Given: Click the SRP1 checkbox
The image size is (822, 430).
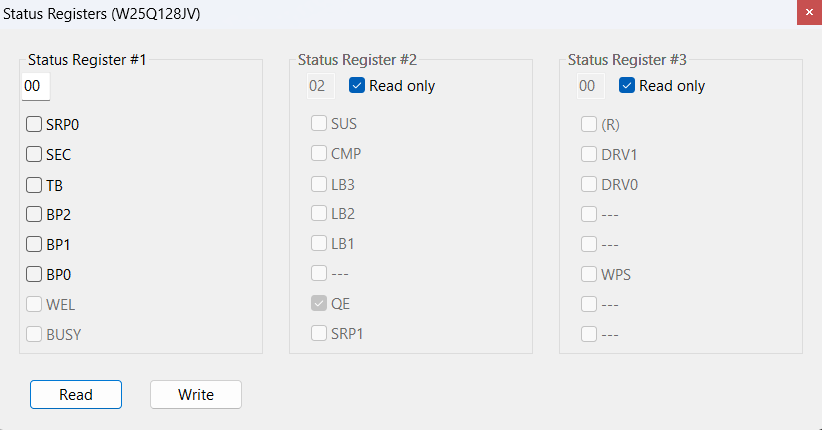Looking at the screenshot, I should point(319,333).
